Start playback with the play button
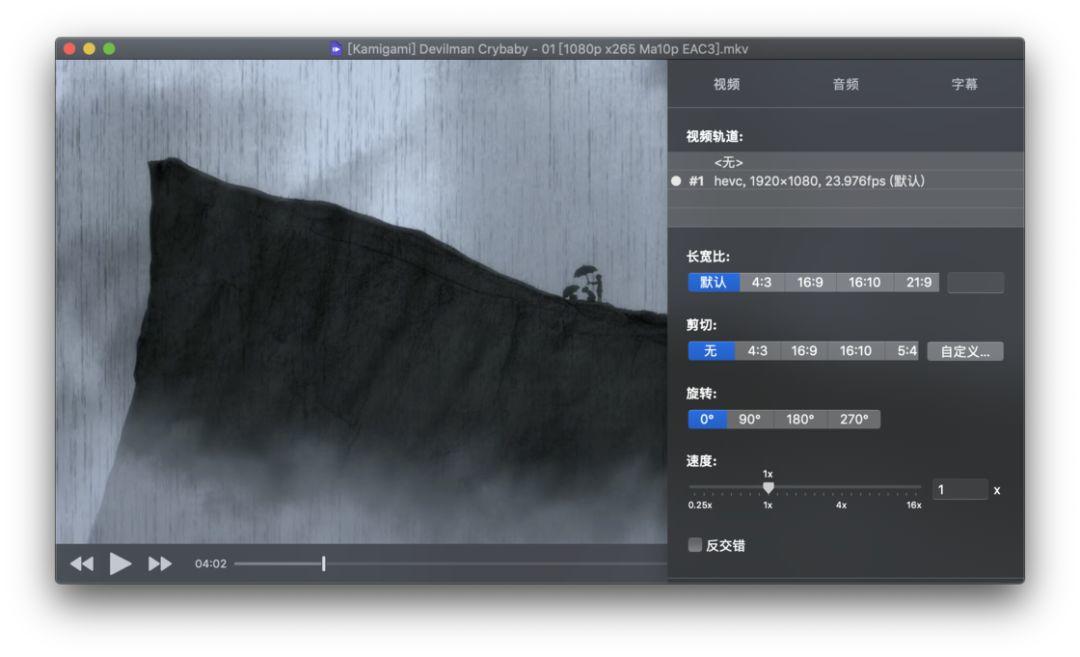The height and width of the screenshot is (657, 1080). point(120,564)
